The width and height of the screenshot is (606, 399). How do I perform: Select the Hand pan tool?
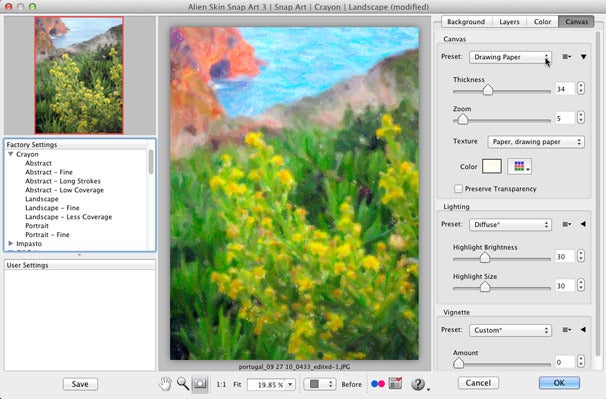(165, 384)
